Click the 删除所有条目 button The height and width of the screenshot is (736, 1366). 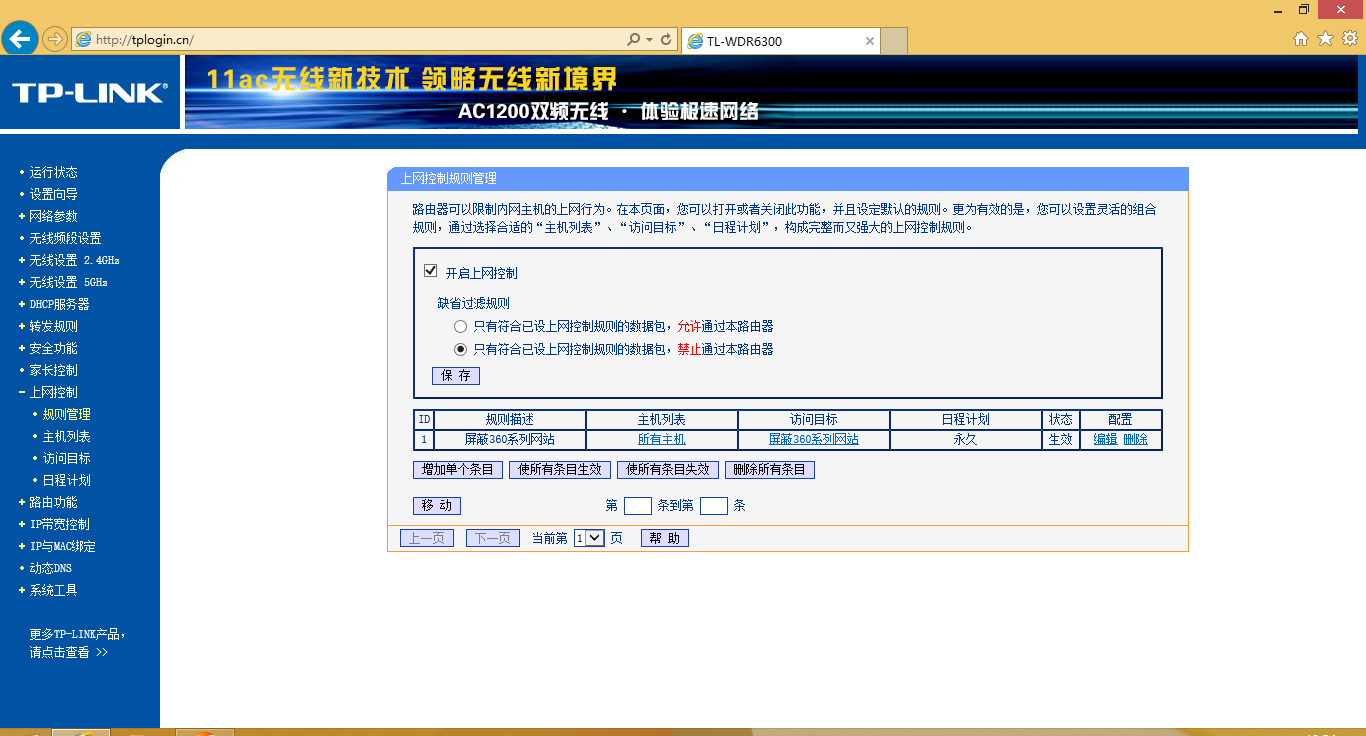pos(770,470)
